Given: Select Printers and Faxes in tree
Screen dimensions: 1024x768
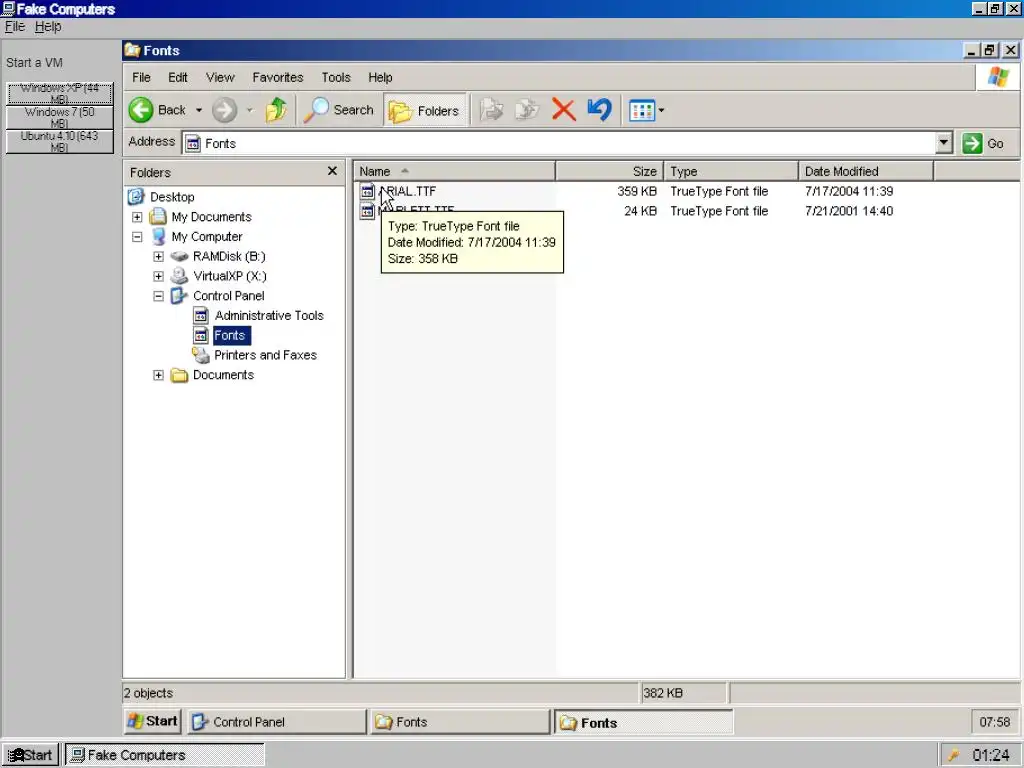Looking at the screenshot, I should coord(265,355).
